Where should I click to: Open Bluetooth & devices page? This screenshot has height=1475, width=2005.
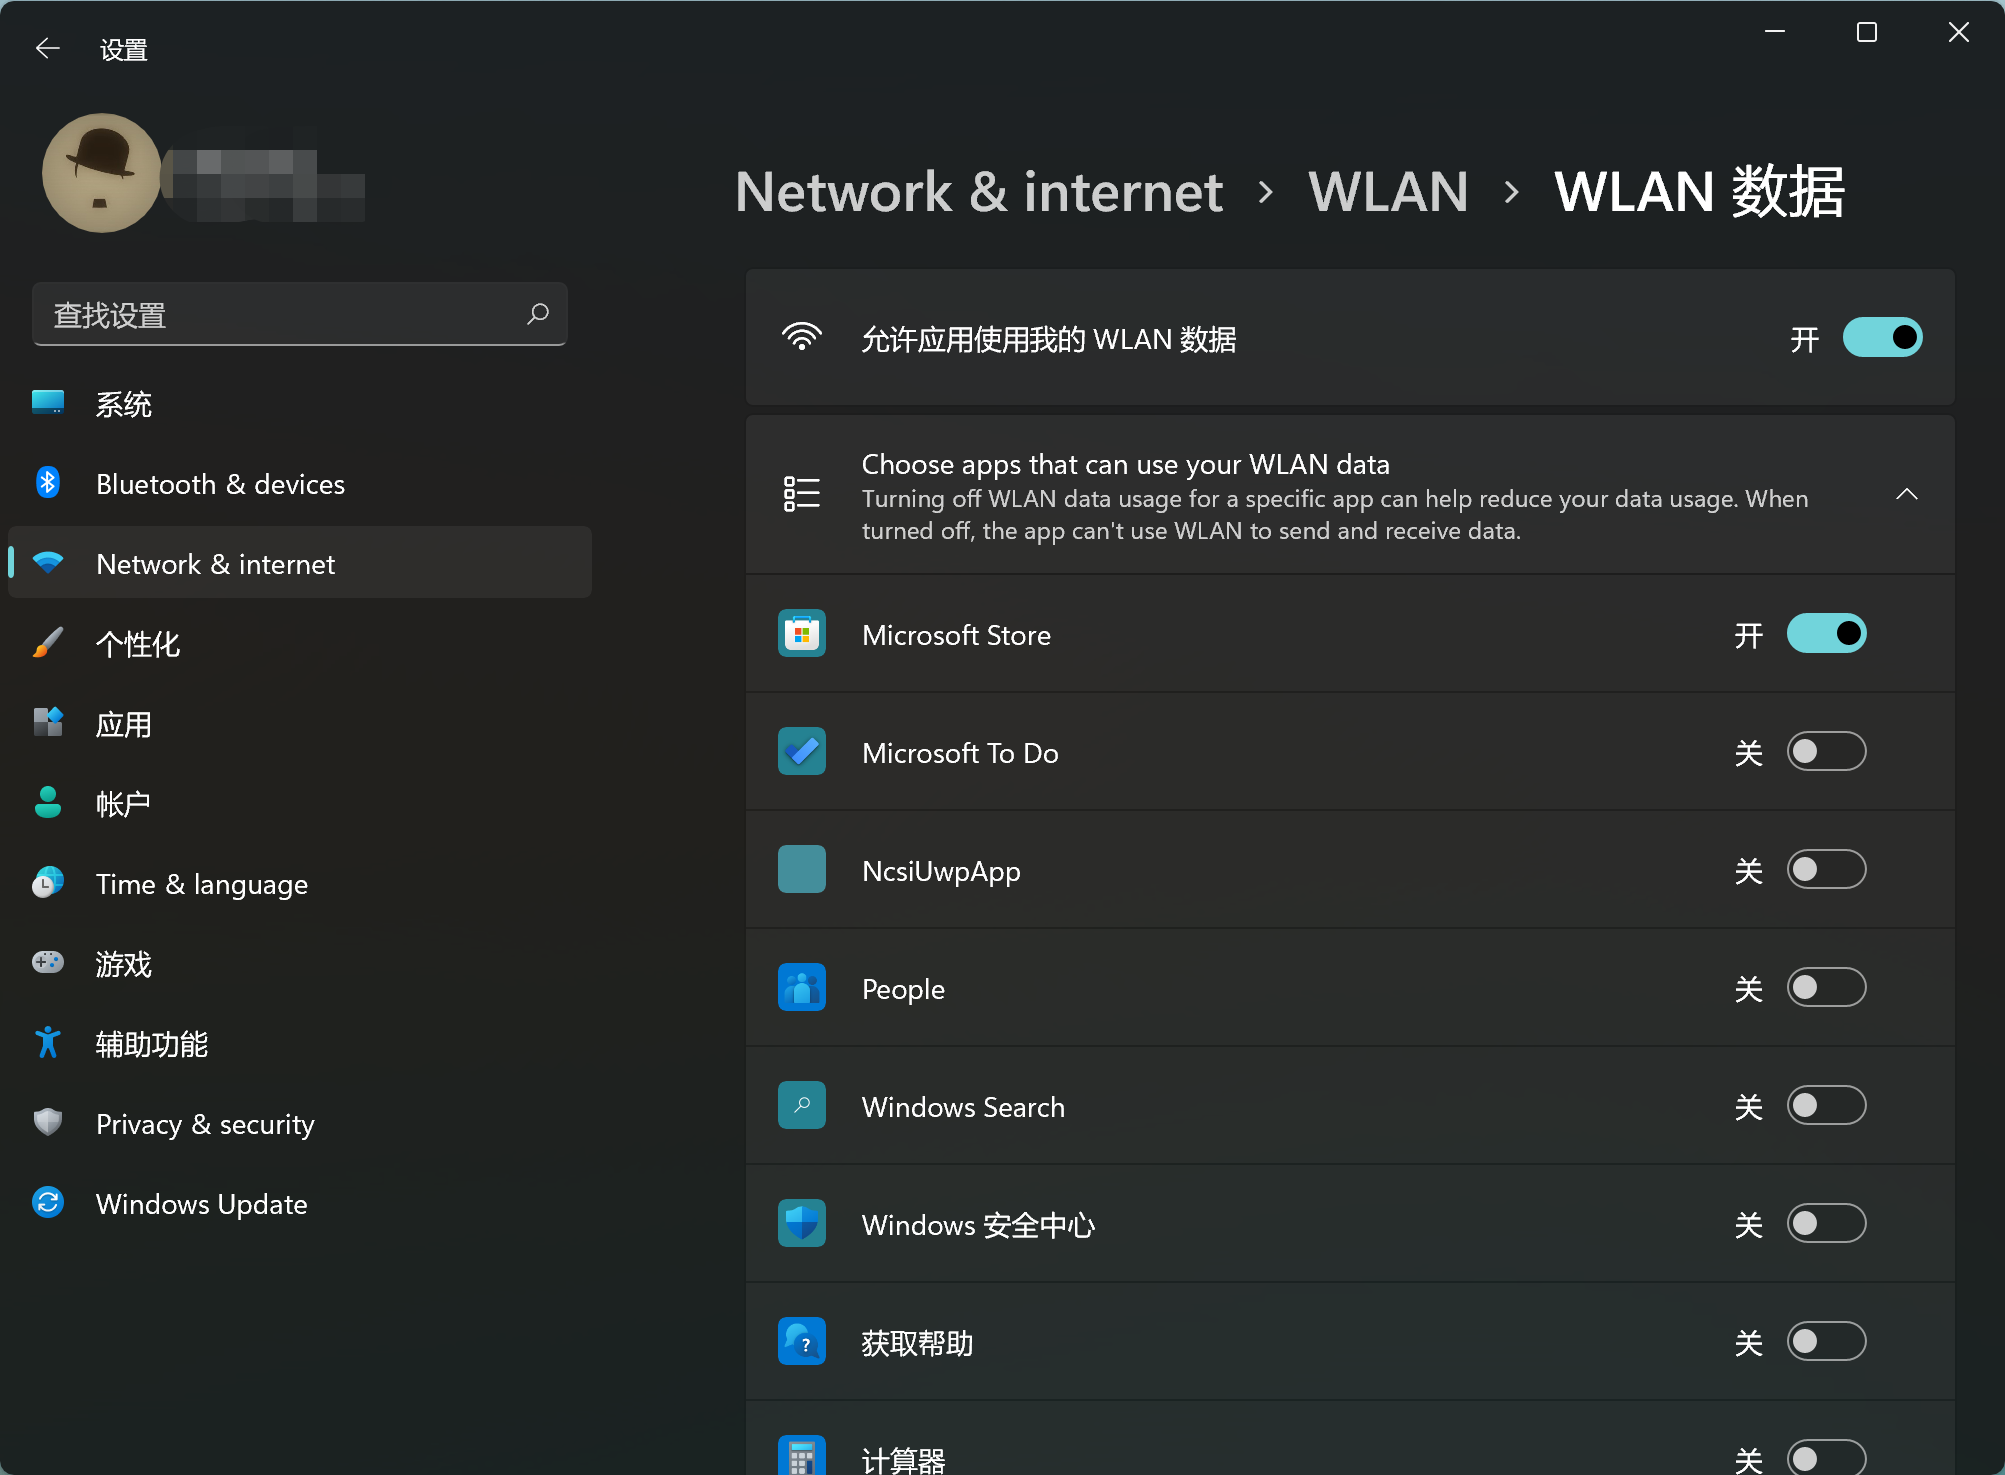click(300, 484)
